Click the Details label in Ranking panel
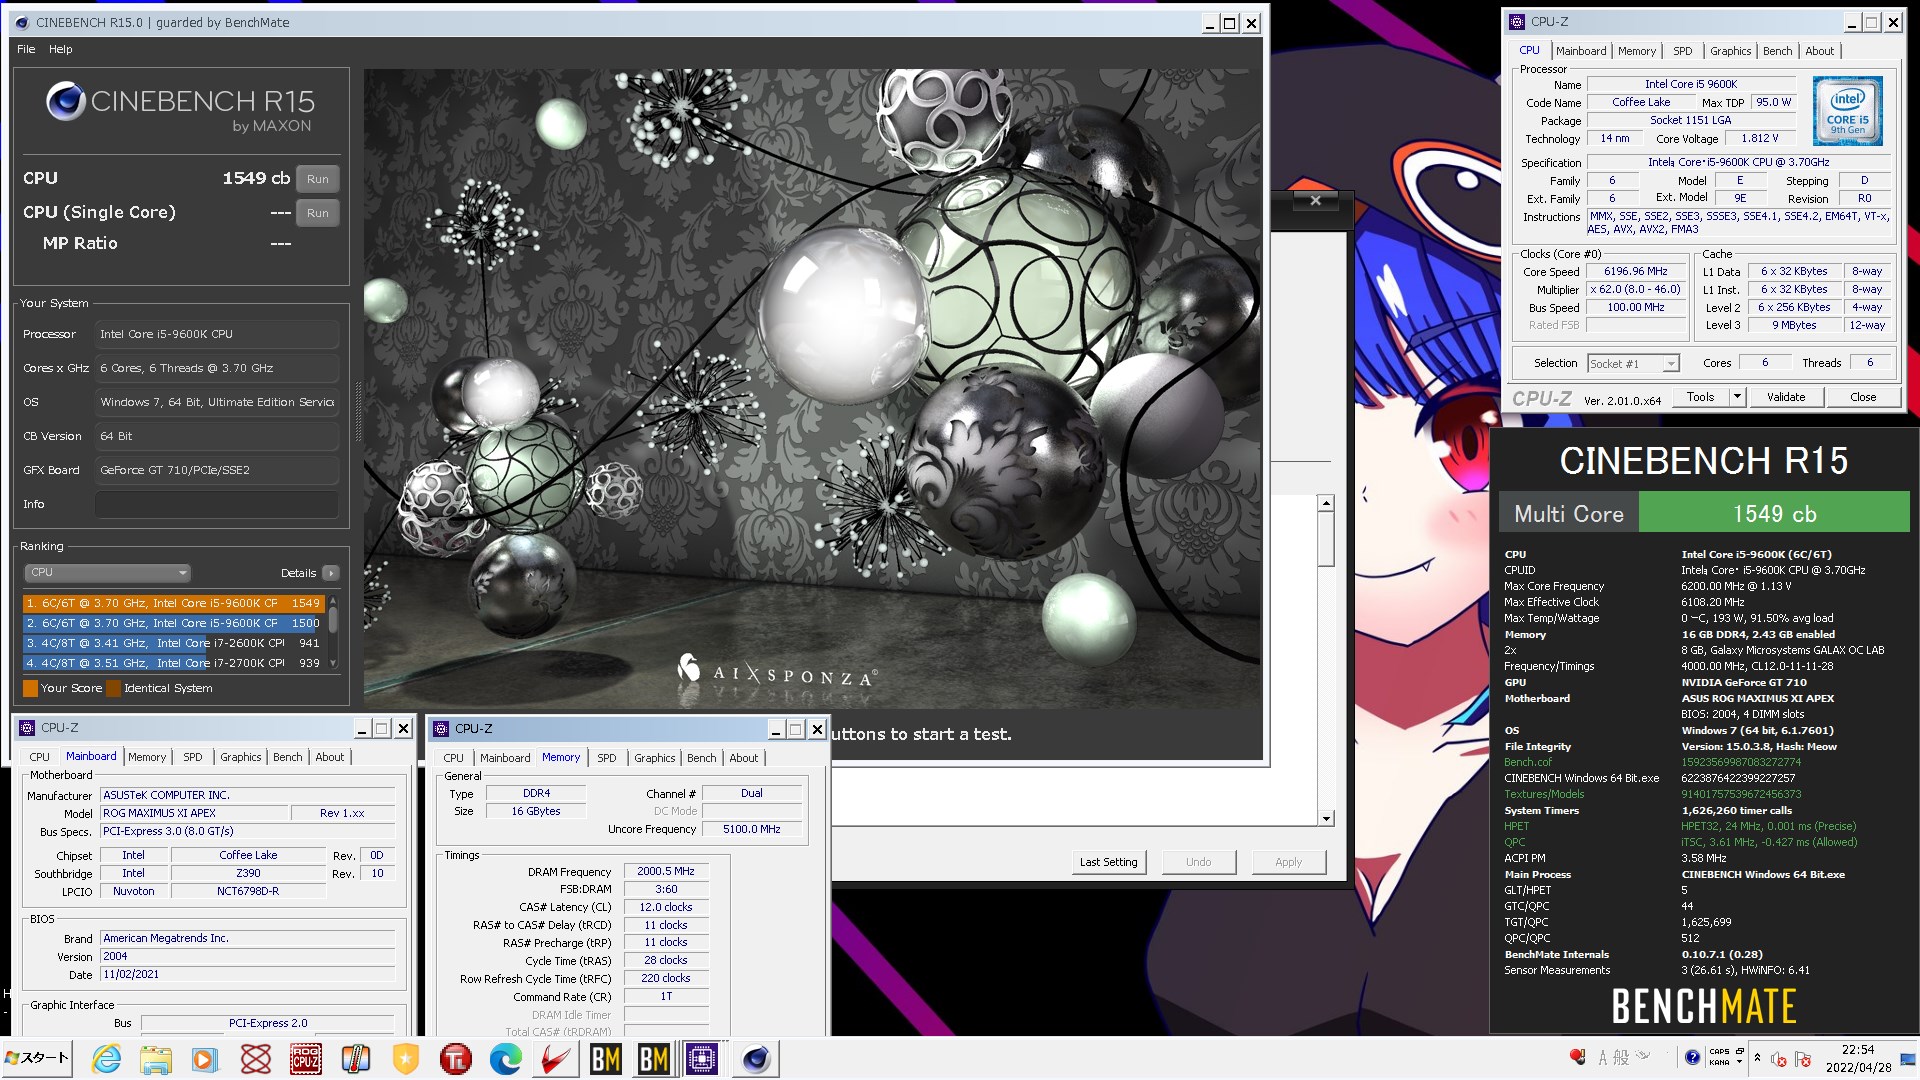 298,573
